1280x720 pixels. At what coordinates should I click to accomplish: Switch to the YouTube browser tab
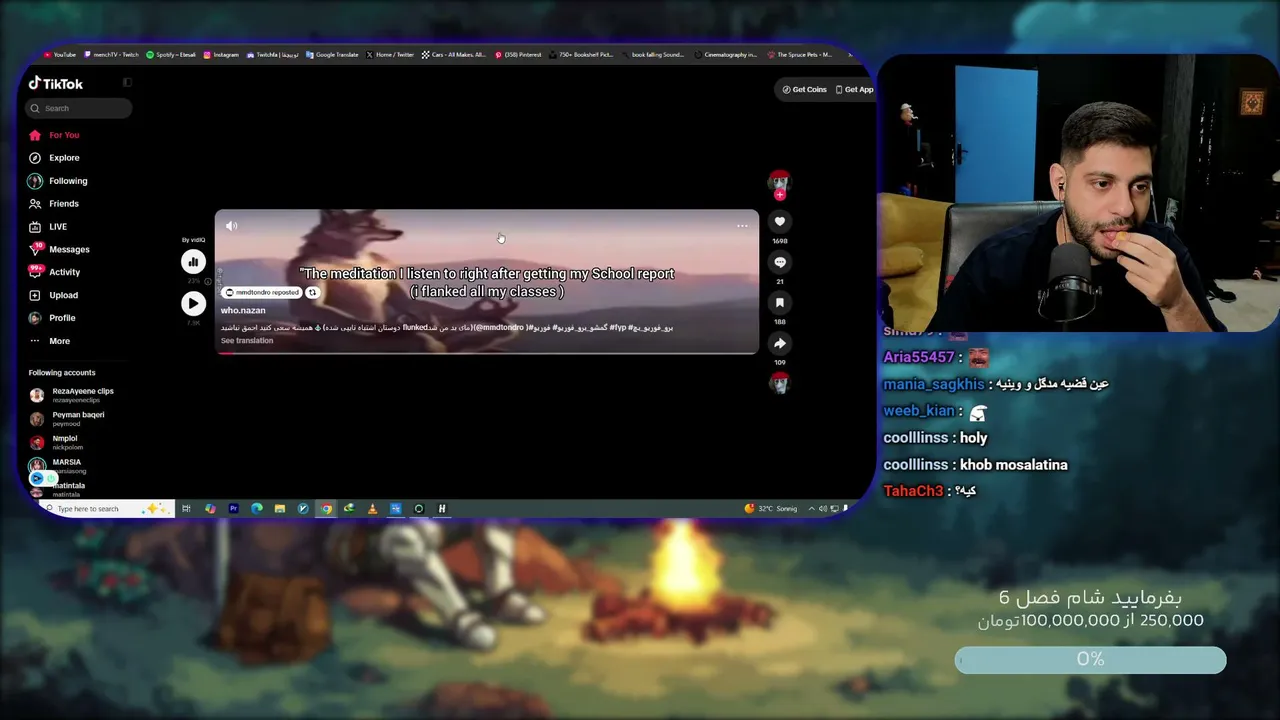(x=60, y=55)
